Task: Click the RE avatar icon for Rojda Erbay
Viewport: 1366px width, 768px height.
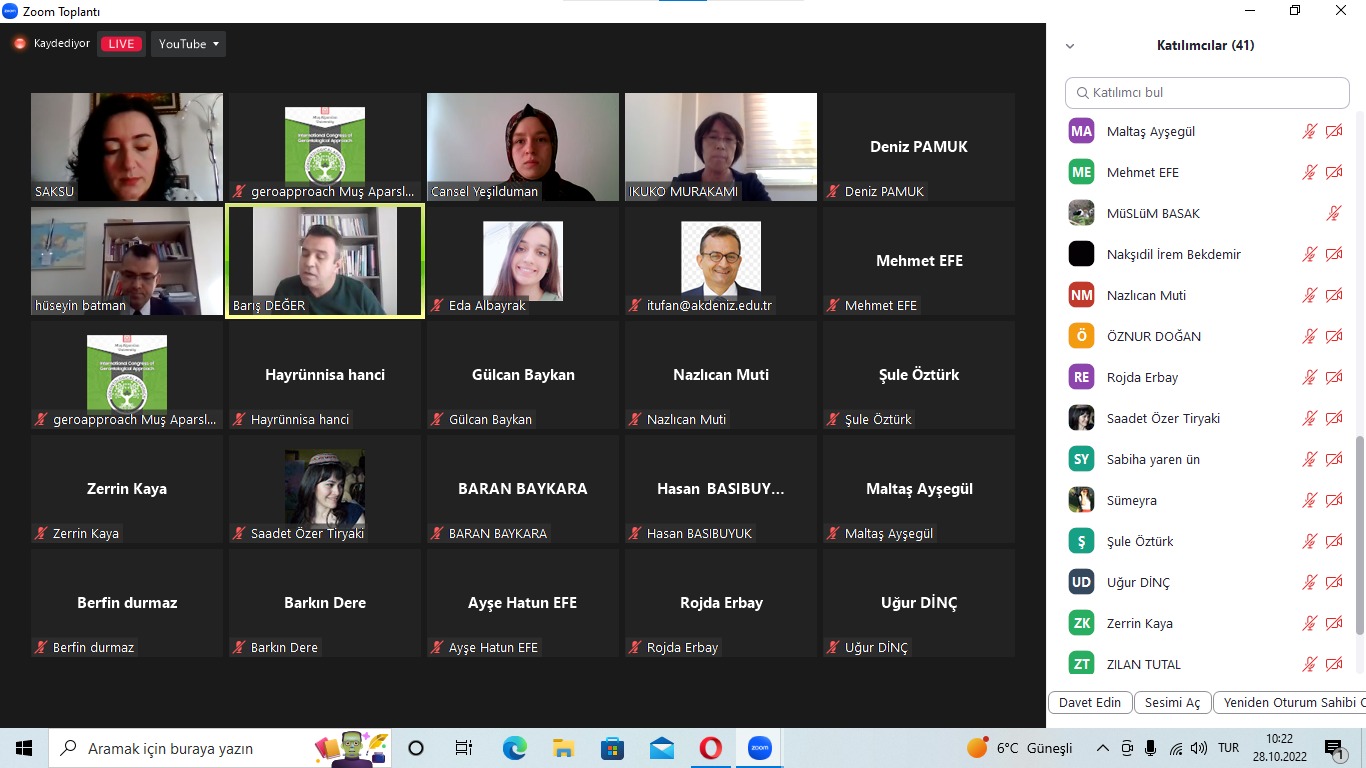Action: (x=1081, y=377)
